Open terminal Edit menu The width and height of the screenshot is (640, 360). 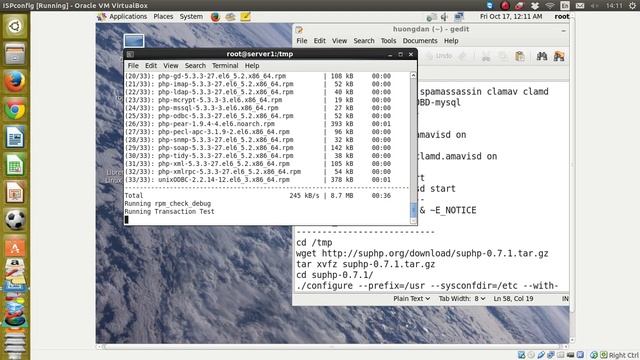click(x=151, y=66)
